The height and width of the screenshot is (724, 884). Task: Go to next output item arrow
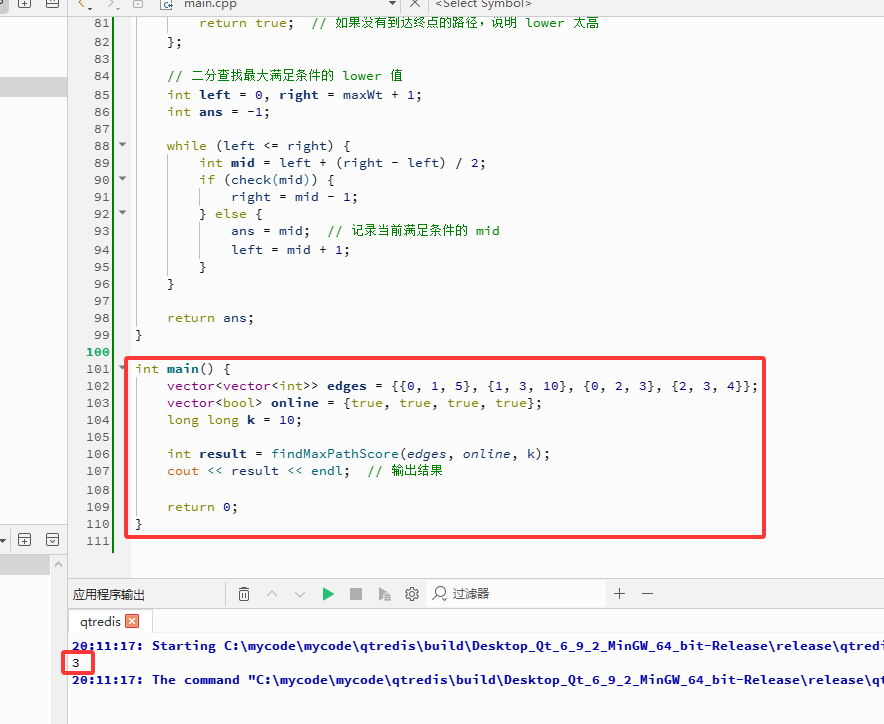[300, 594]
